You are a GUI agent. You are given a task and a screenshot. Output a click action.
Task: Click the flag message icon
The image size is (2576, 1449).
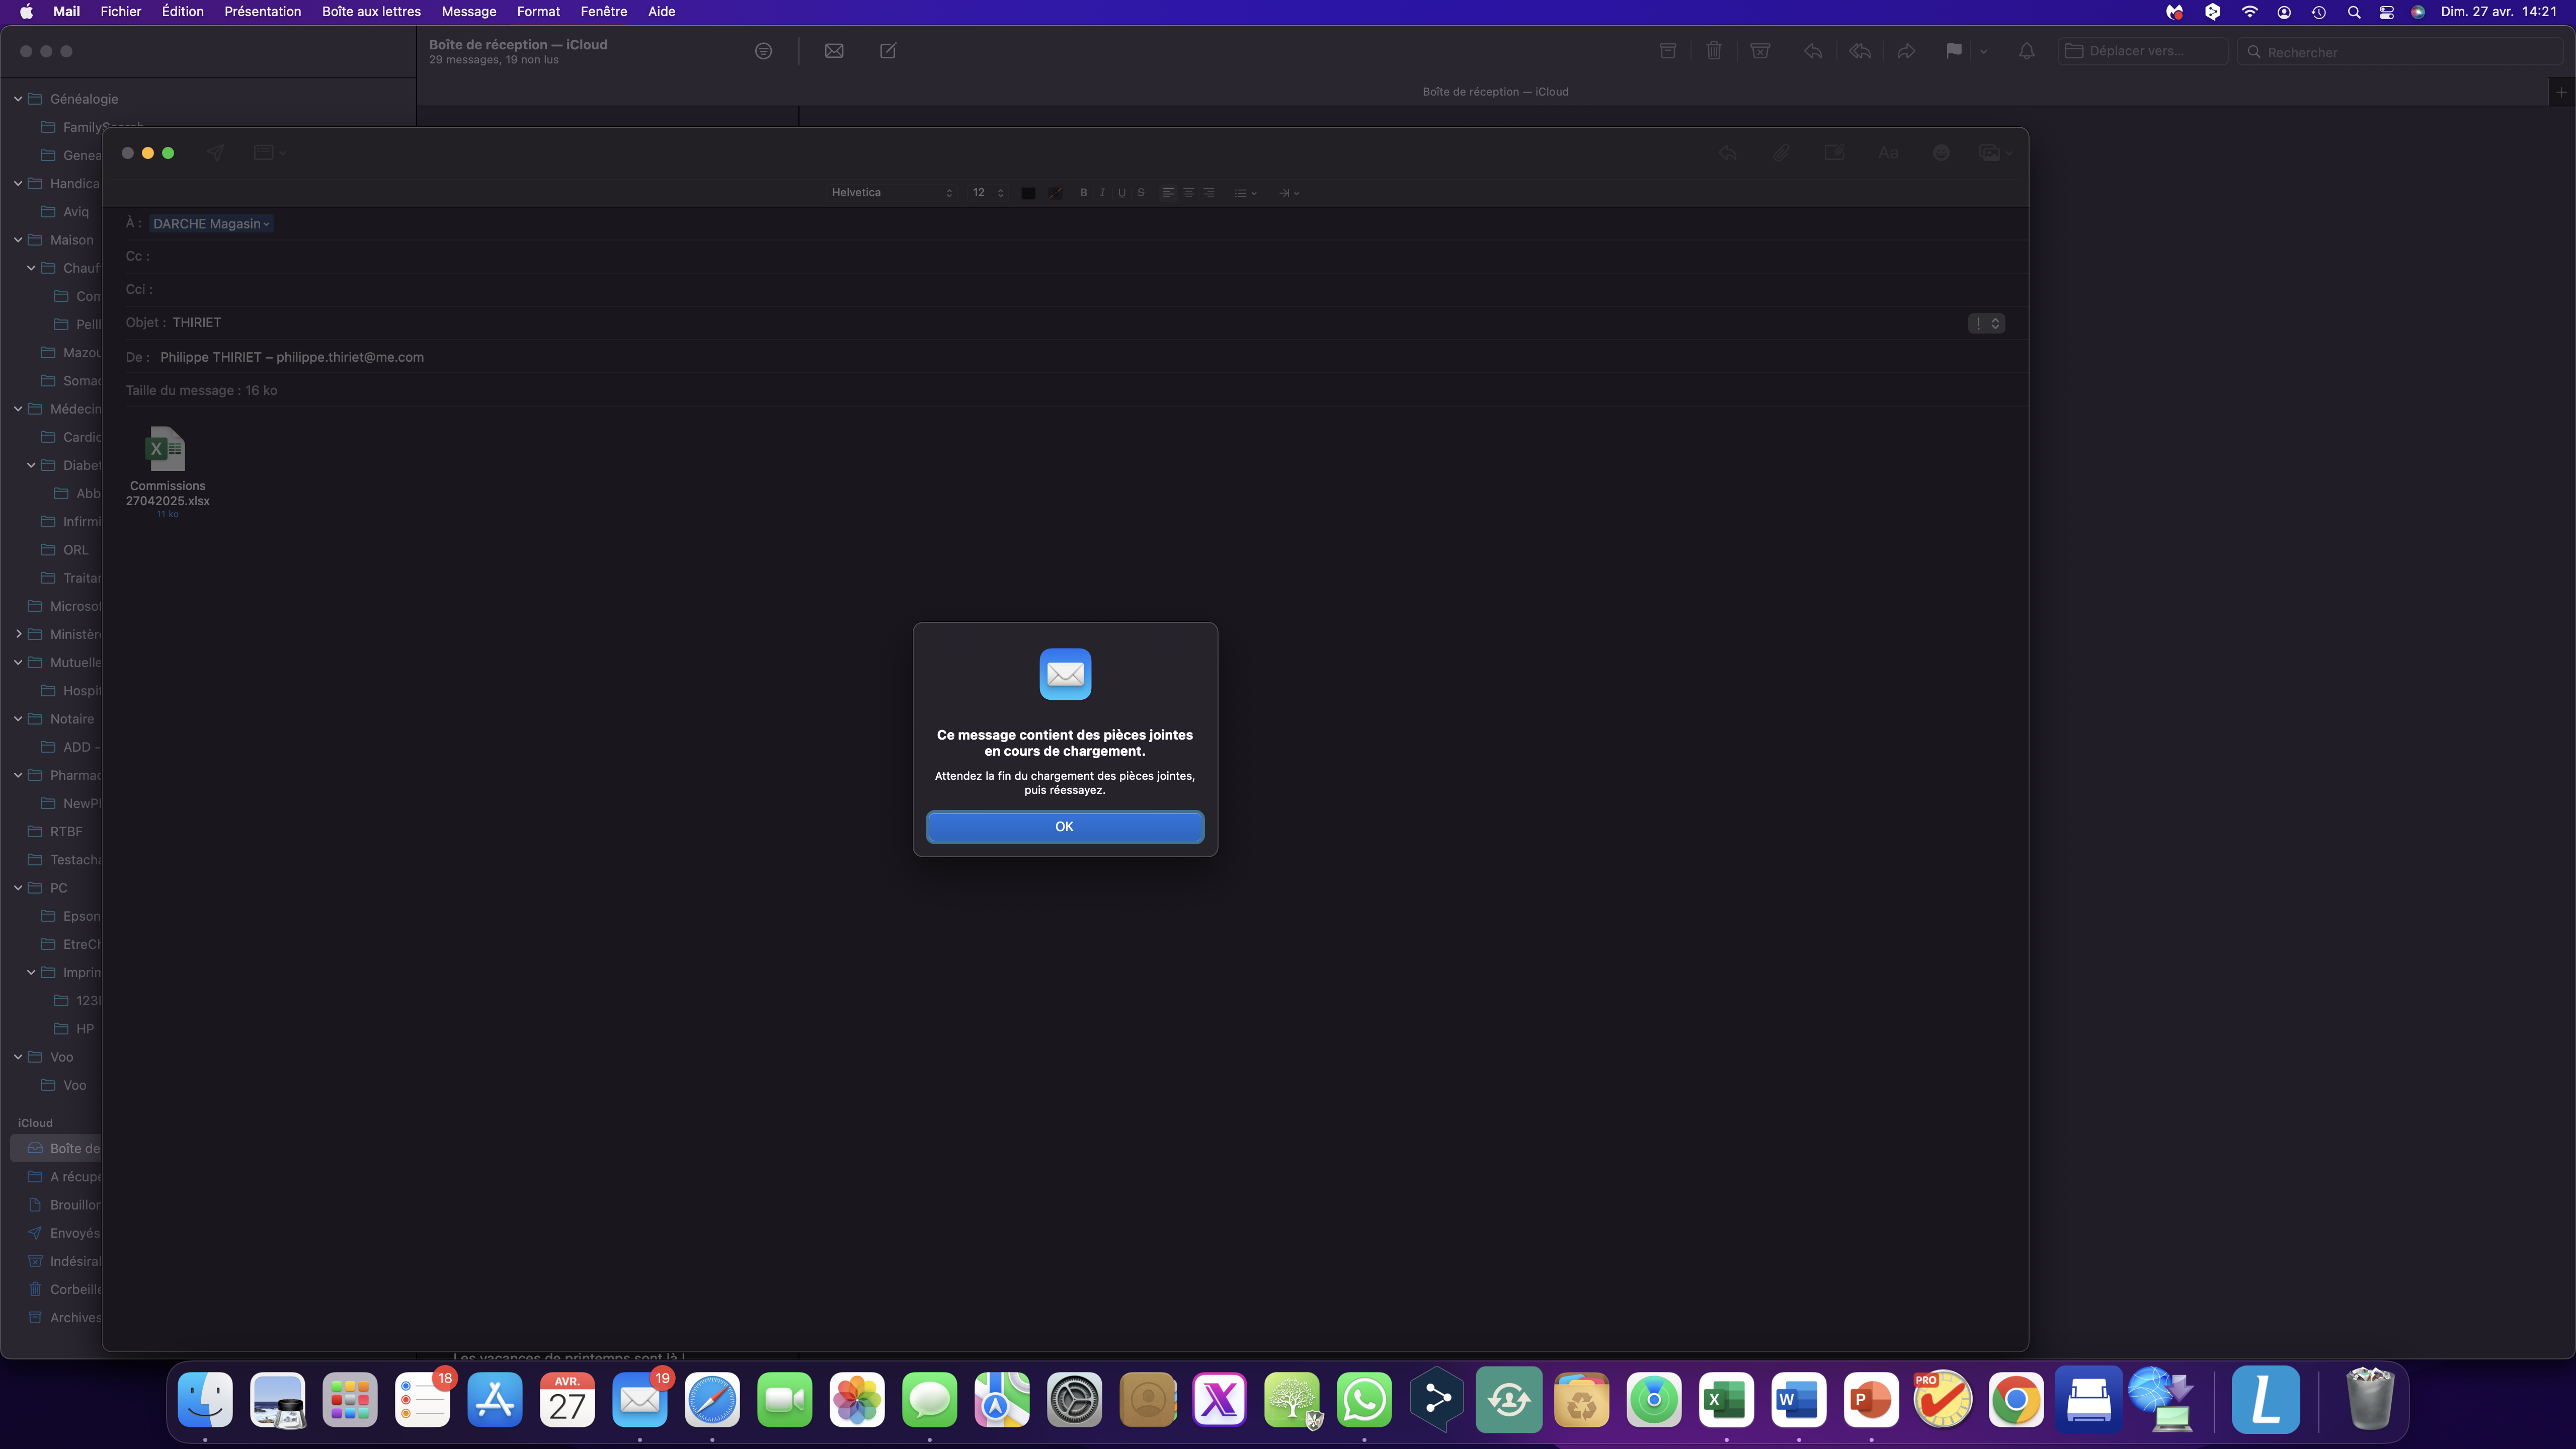point(1953,51)
